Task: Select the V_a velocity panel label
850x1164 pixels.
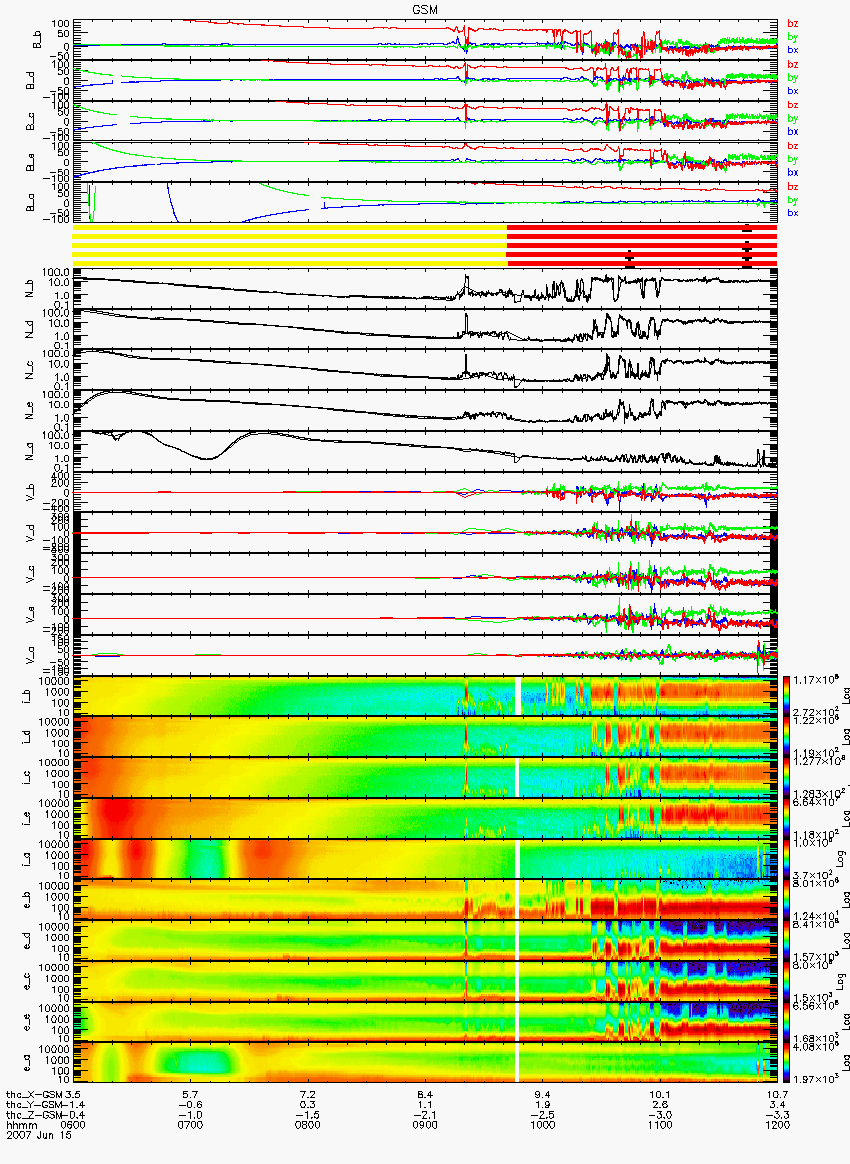Action: (30, 655)
